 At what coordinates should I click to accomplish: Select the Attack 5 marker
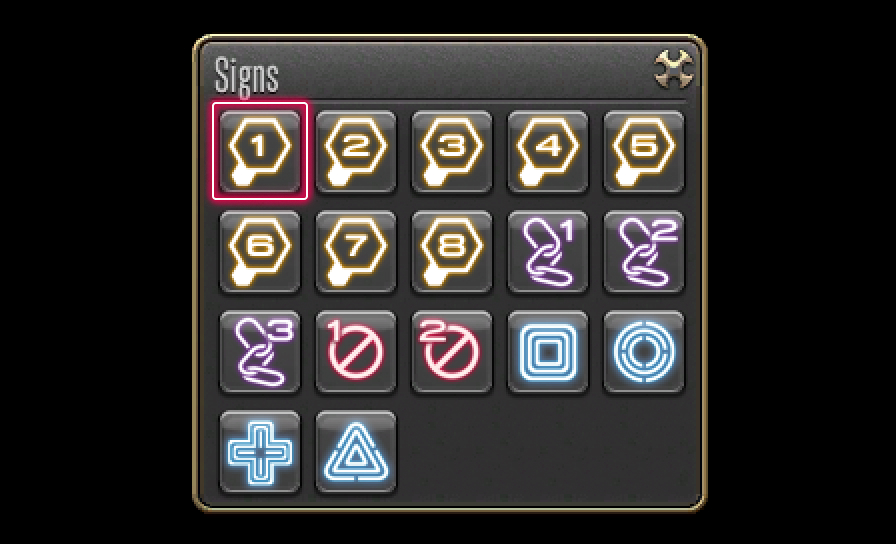pyautogui.click(x=644, y=151)
